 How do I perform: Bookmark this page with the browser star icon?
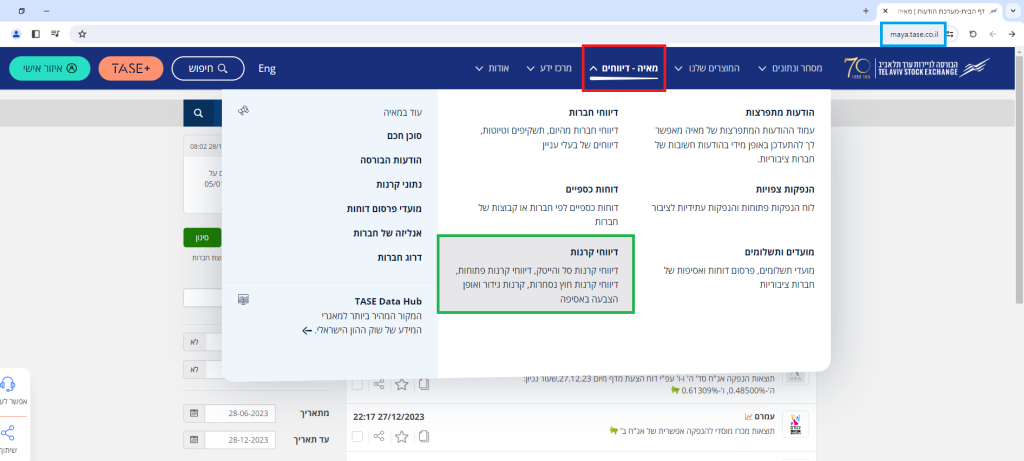click(x=82, y=33)
